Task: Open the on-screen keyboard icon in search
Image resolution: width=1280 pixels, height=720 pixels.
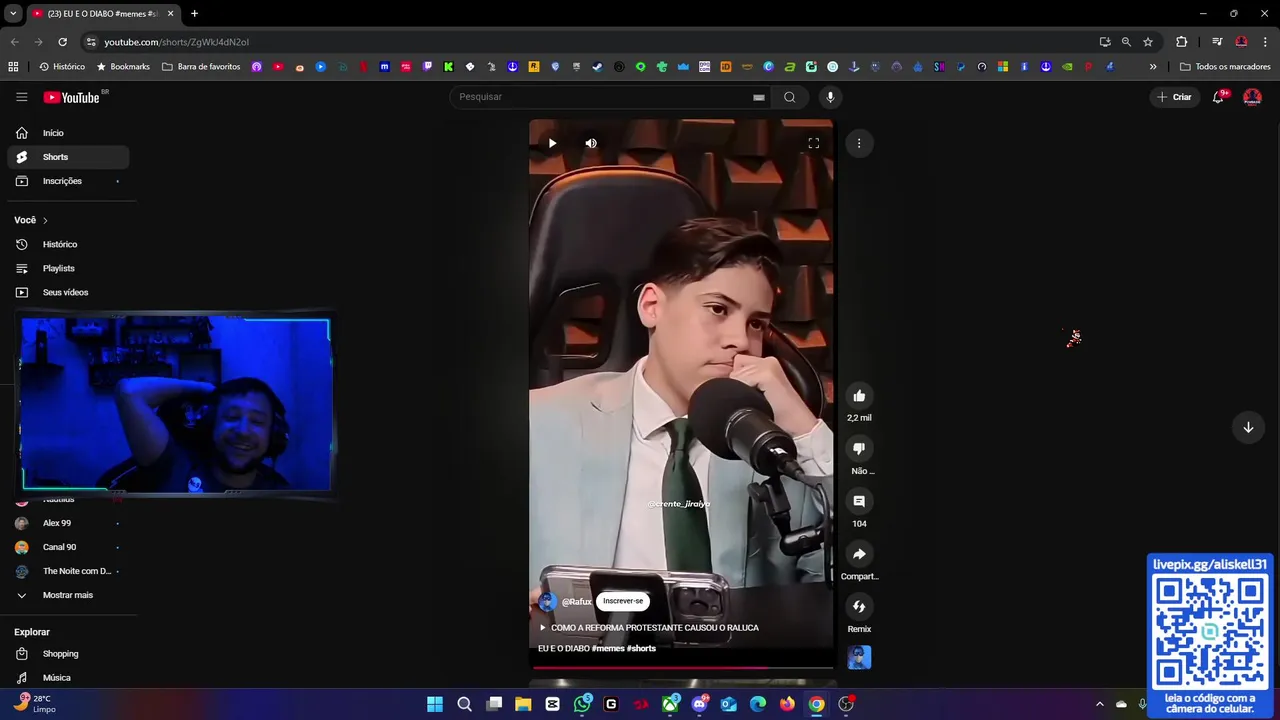Action: tap(759, 97)
